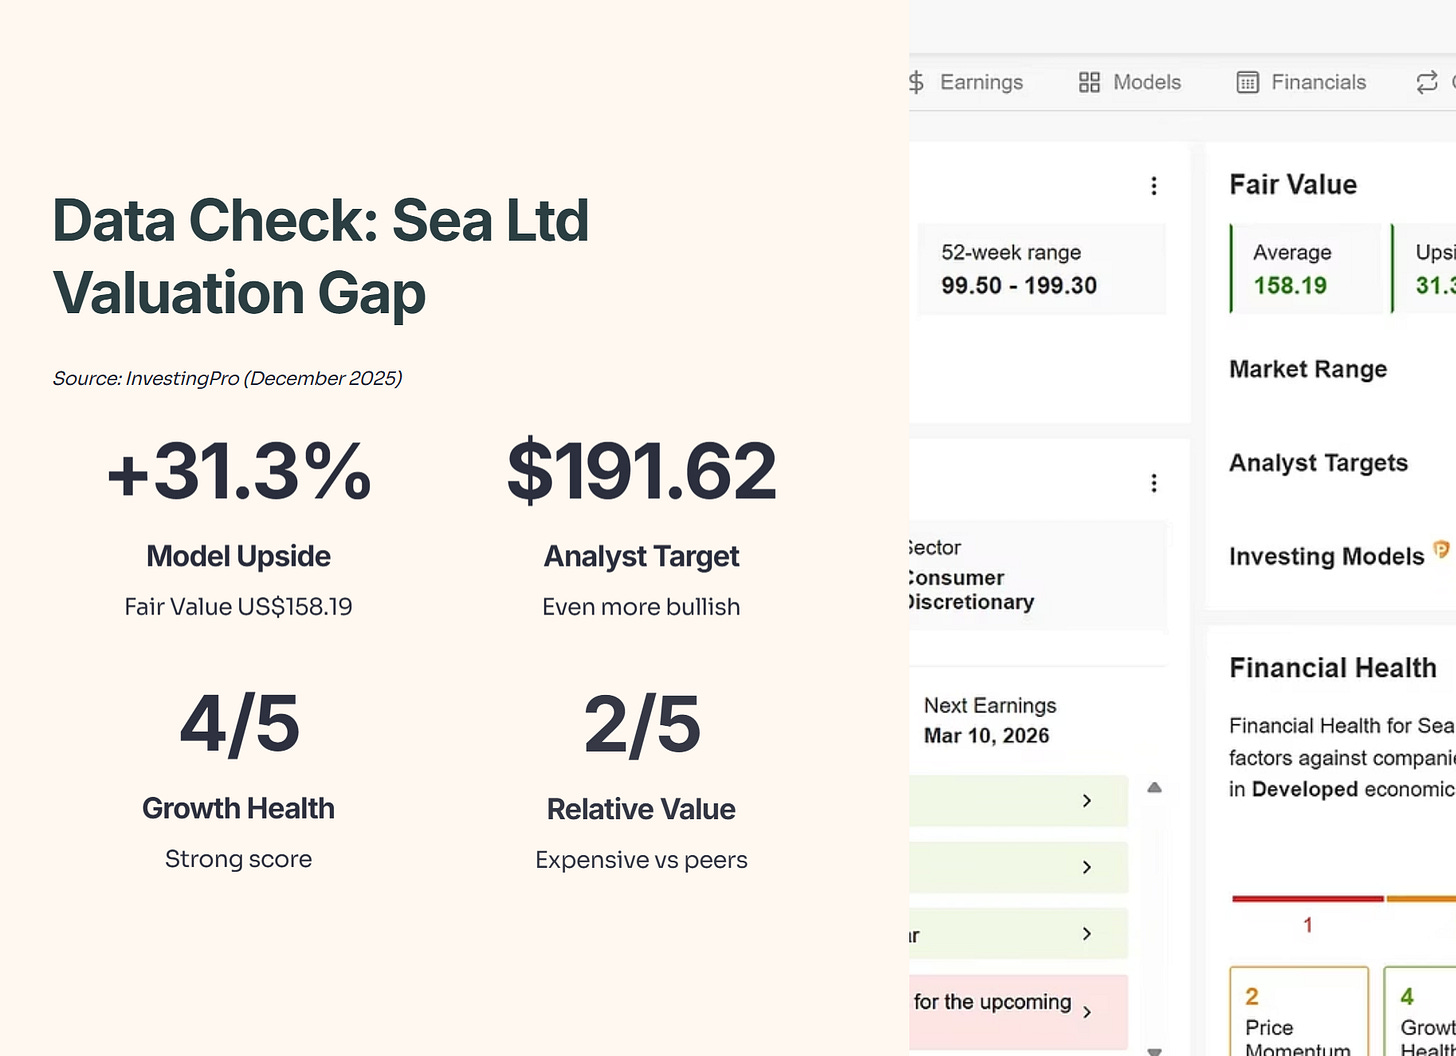Screen dimensions: 1456x1056
Task: Click the red segment of Financial Health scale
Action: coord(1307,899)
